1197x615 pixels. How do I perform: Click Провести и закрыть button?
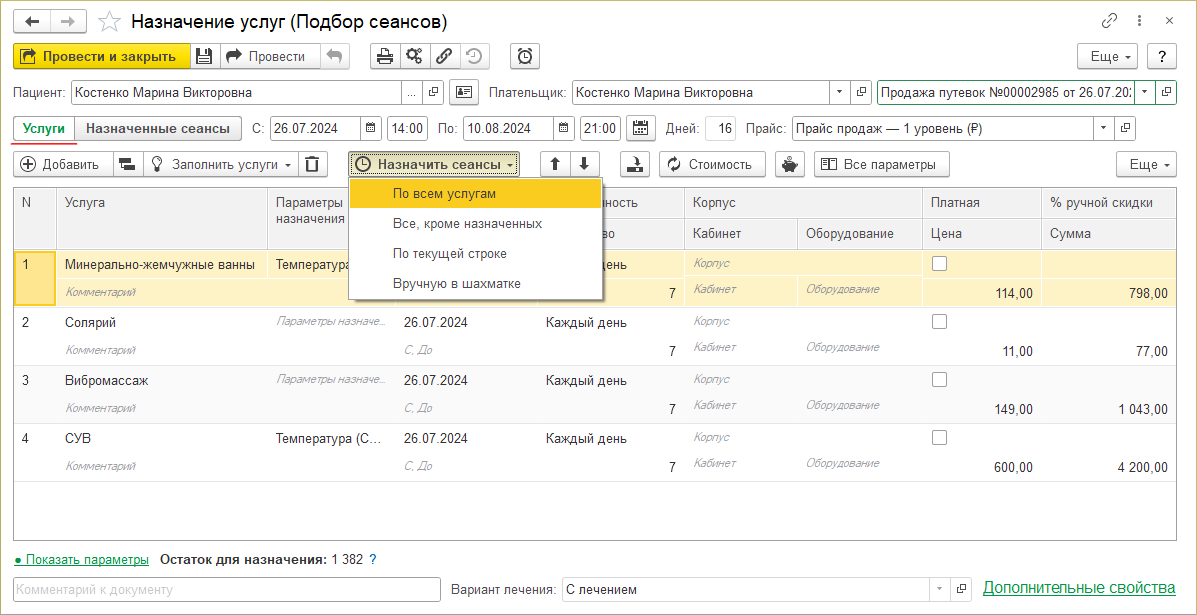click(x=102, y=56)
